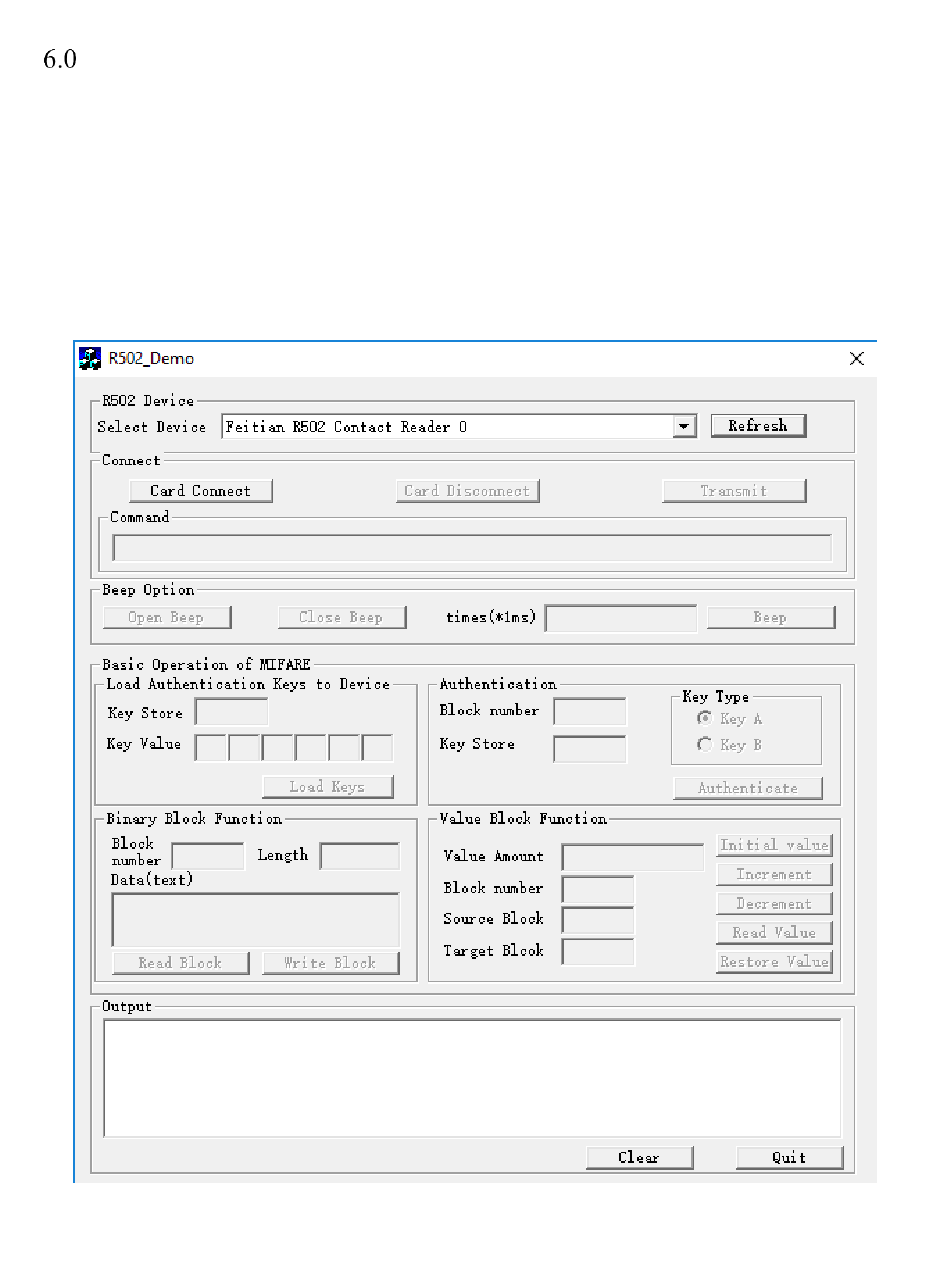
Task: Focus the Target Block field
Action: click(598, 952)
